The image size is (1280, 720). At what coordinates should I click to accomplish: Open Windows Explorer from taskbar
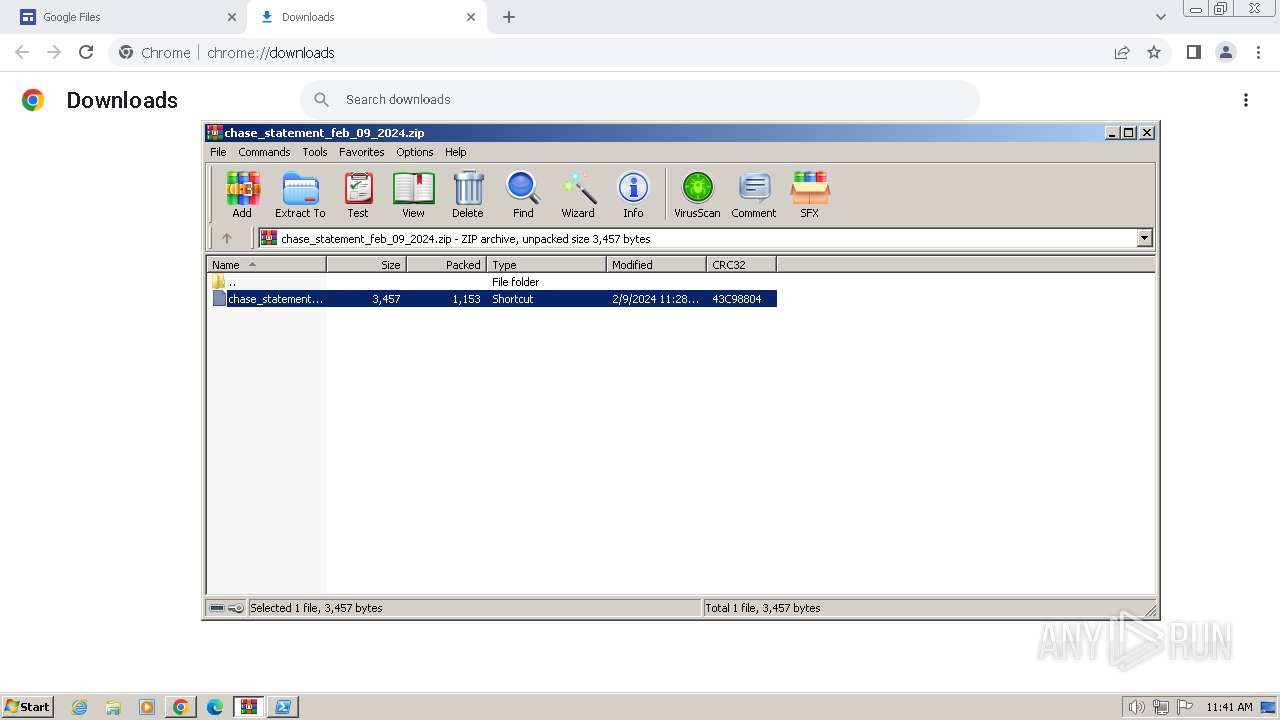(113, 707)
